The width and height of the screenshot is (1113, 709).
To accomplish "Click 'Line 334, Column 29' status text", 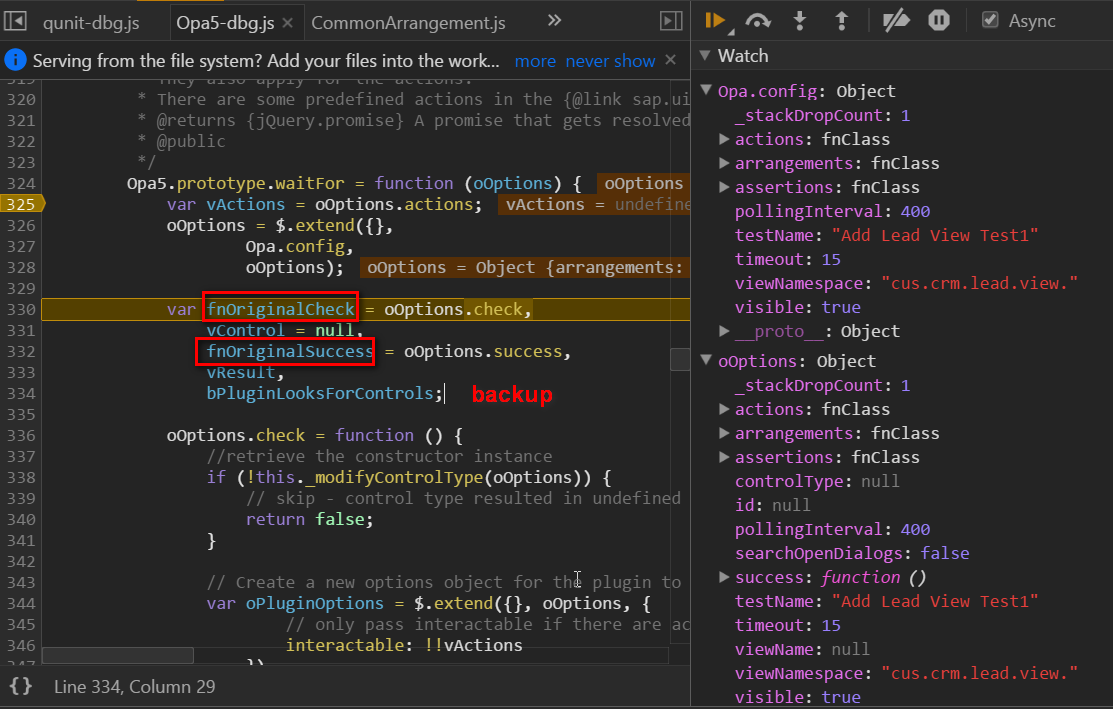I will [134, 686].
